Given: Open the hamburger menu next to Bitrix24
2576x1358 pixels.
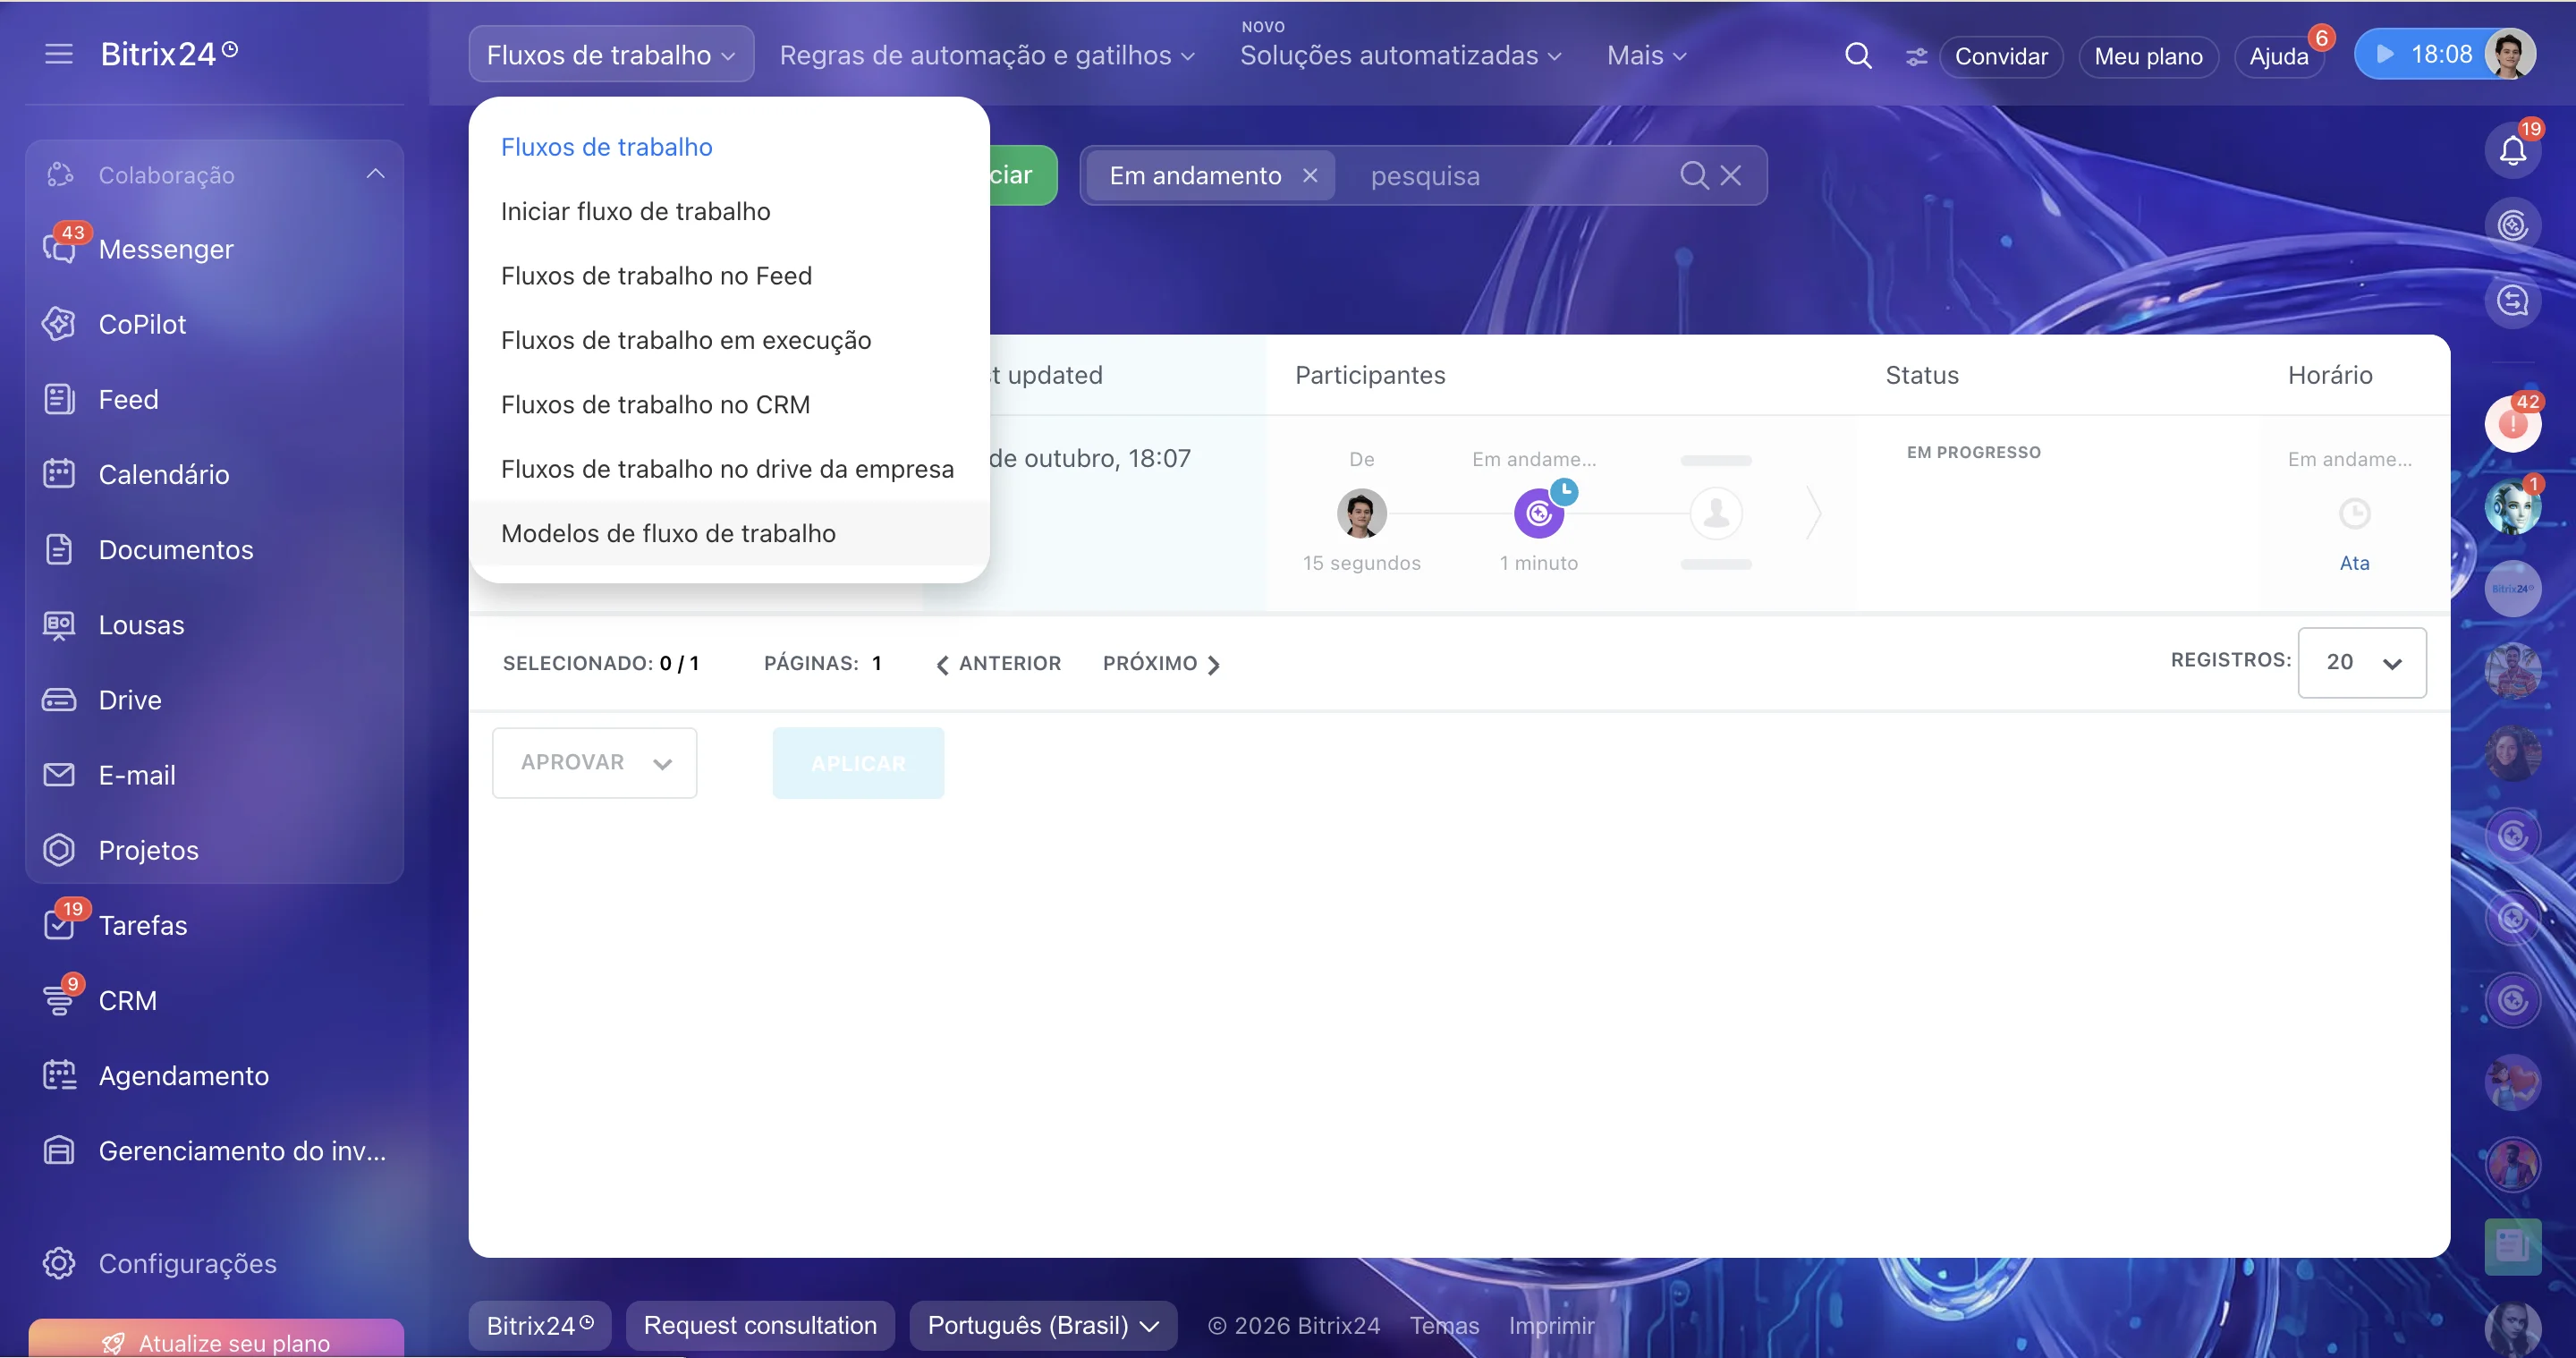Looking at the screenshot, I should point(59,54).
